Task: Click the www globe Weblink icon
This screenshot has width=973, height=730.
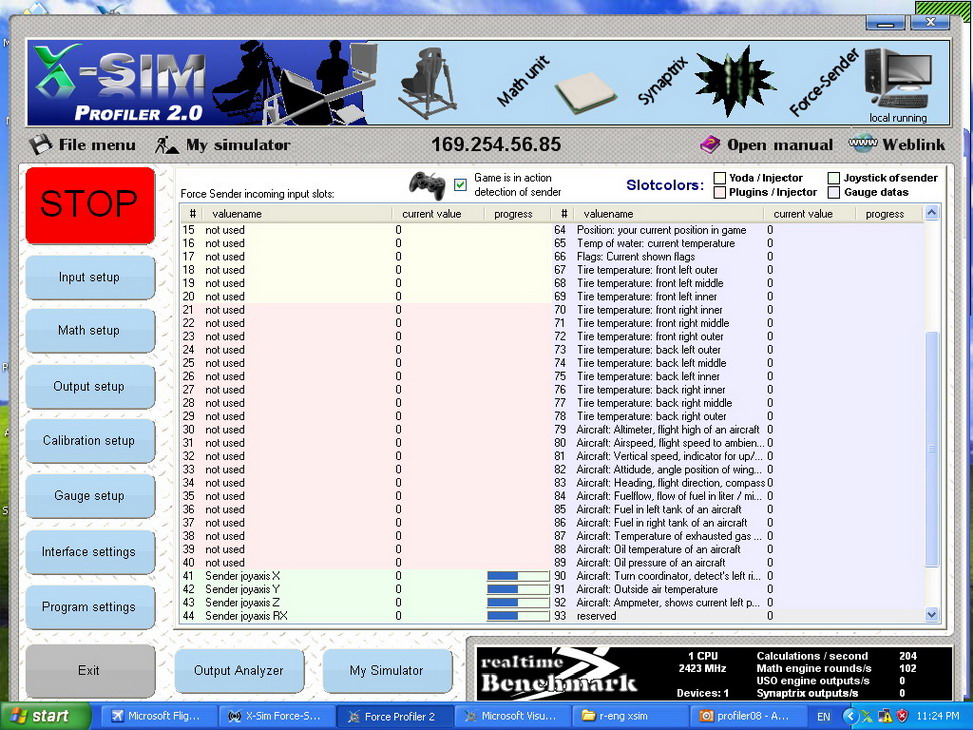Action: click(863, 144)
